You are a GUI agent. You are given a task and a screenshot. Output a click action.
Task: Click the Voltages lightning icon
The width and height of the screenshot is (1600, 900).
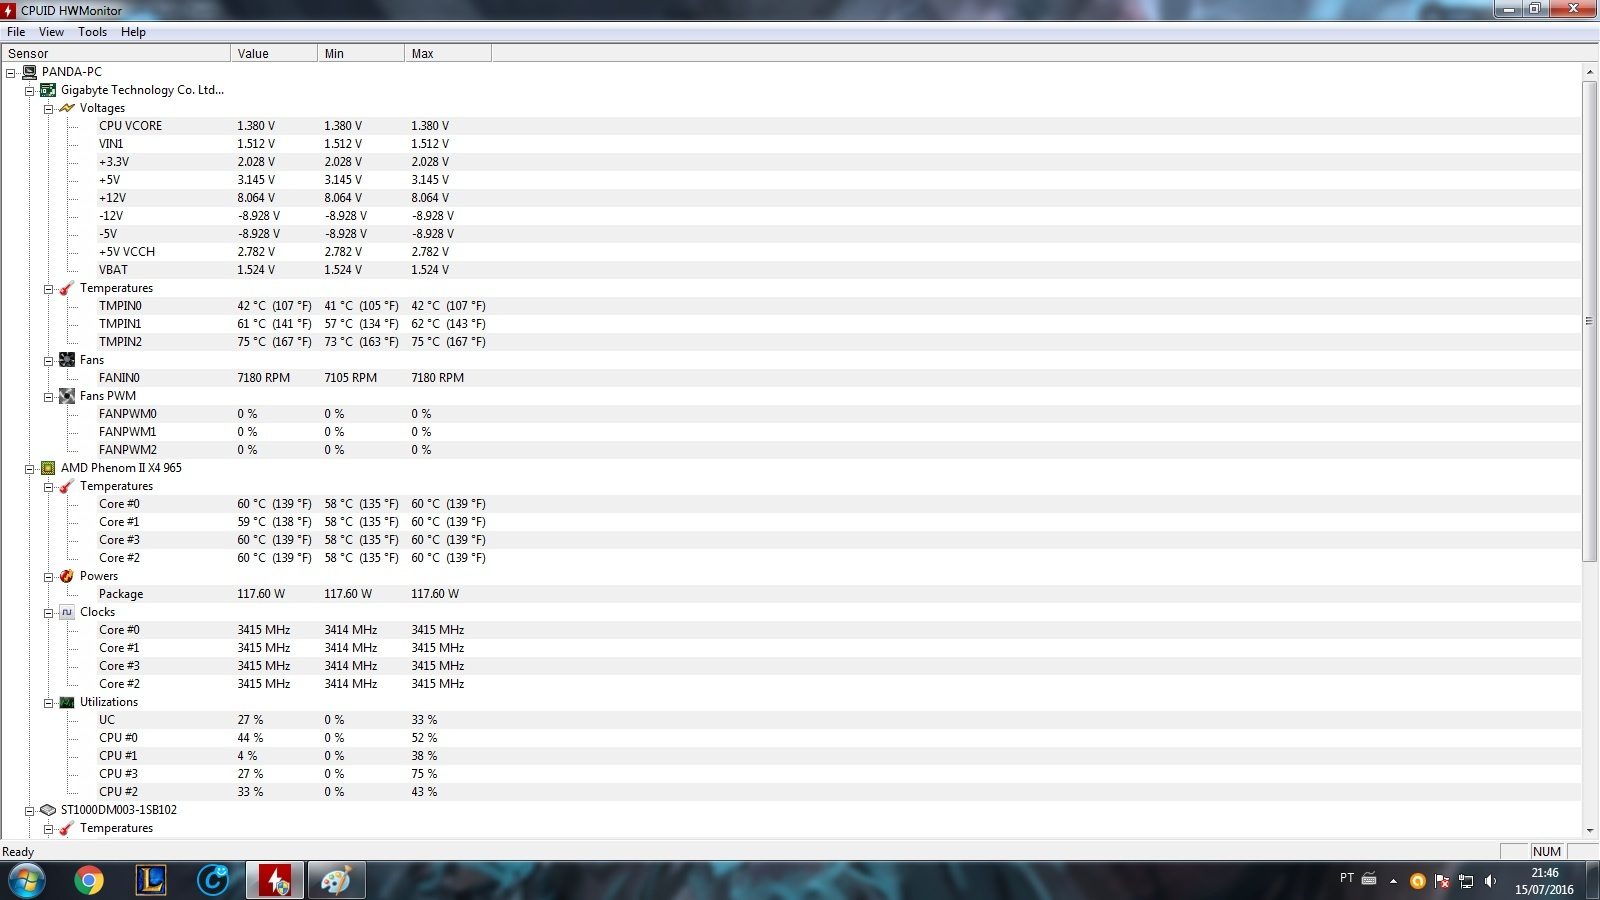[x=67, y=108]
